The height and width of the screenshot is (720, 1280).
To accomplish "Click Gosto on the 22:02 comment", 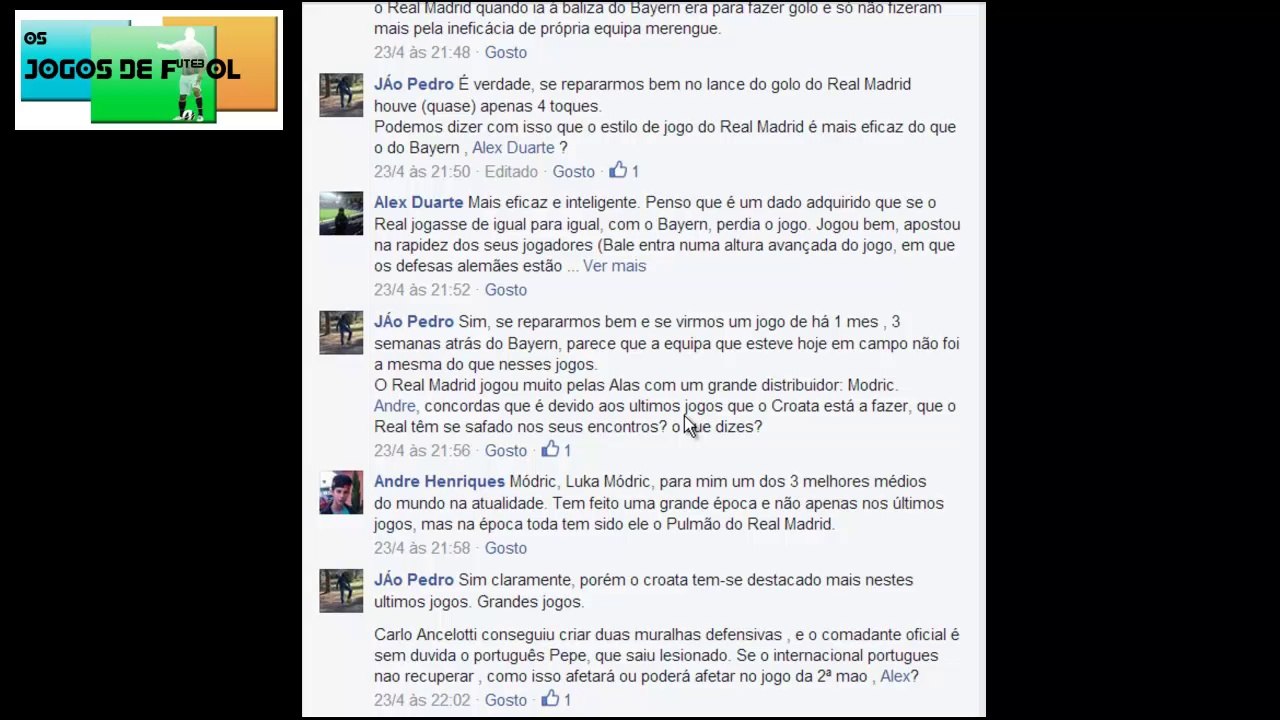I will click(506, 700).
